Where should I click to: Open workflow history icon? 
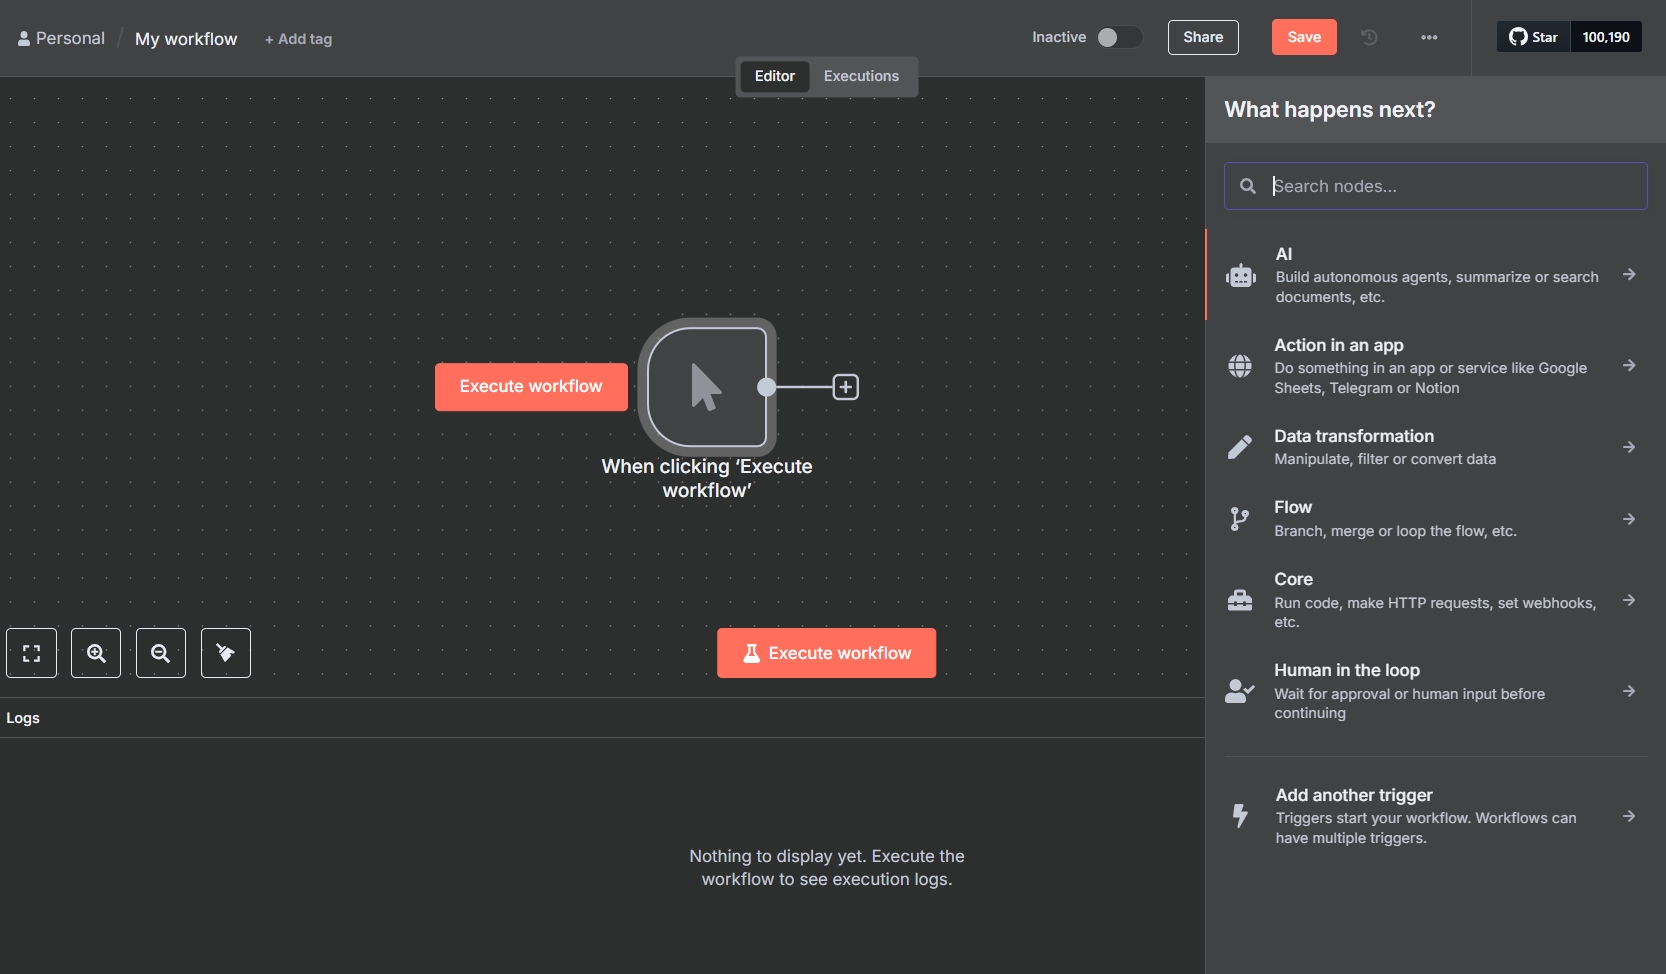[1369, 37]
